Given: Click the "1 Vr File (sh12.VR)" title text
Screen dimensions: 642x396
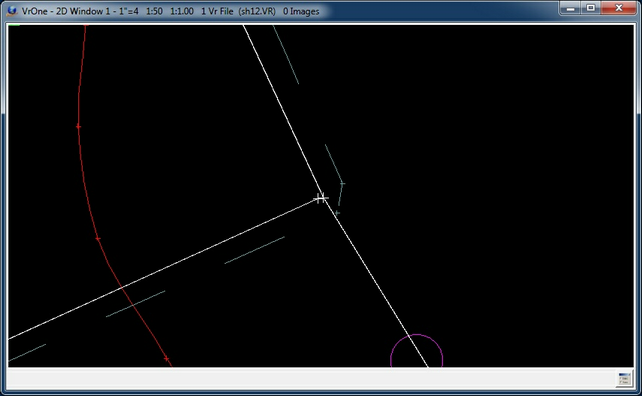Looking at the screenshot, I should (238, 11).
